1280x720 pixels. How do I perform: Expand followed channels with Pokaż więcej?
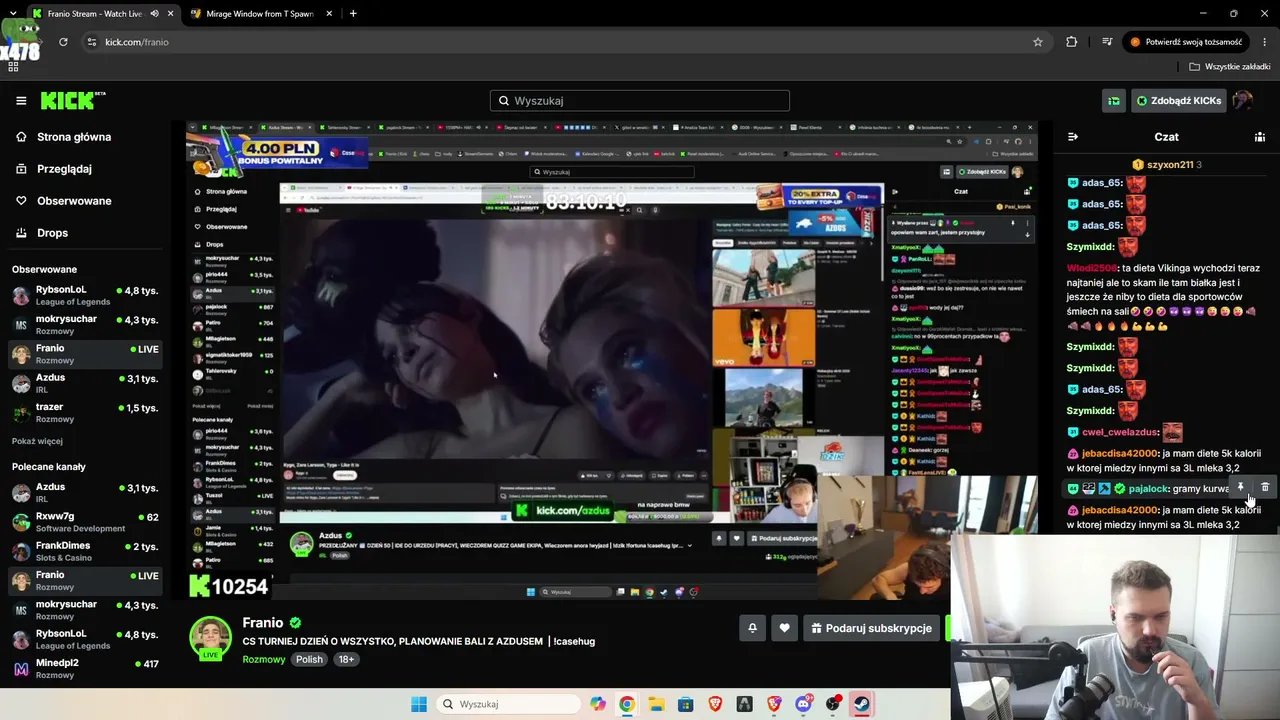click(37, 441)
